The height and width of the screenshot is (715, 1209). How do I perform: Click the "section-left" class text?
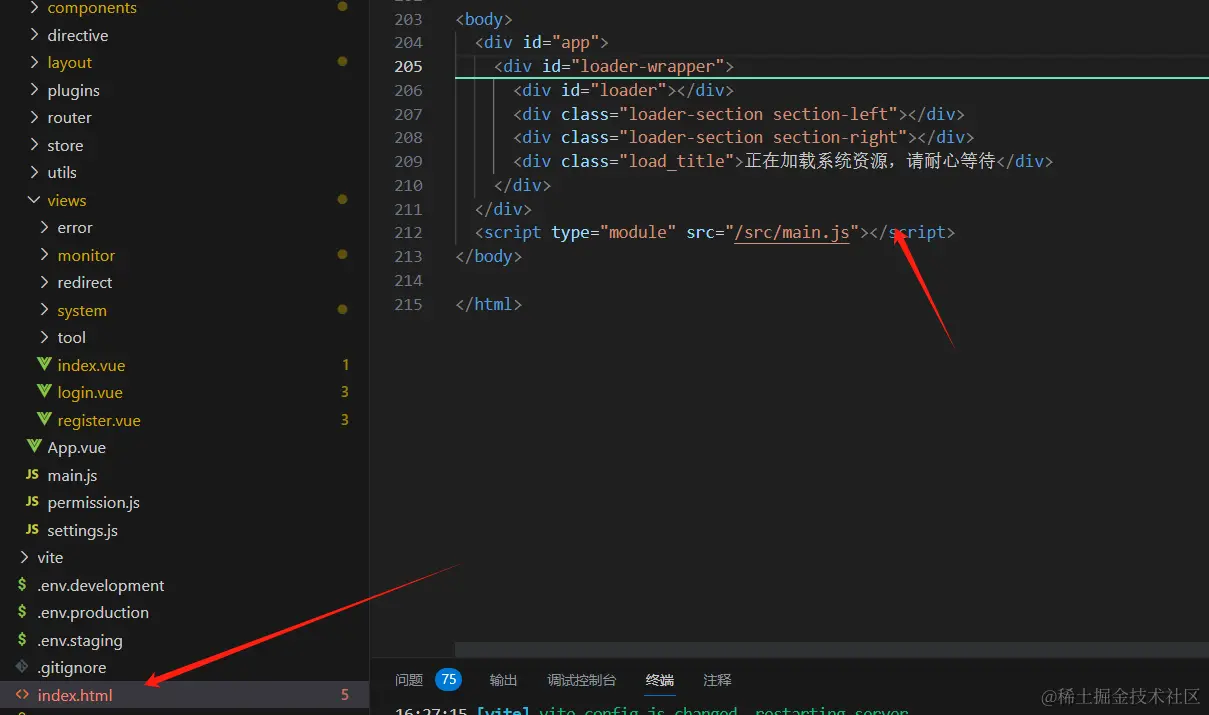coord(831,114)
